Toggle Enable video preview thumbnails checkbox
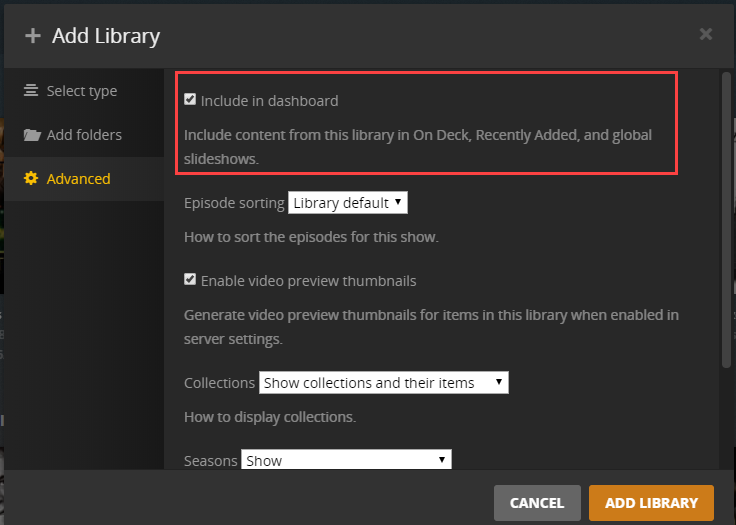736x525 pixels. (190, 280)
